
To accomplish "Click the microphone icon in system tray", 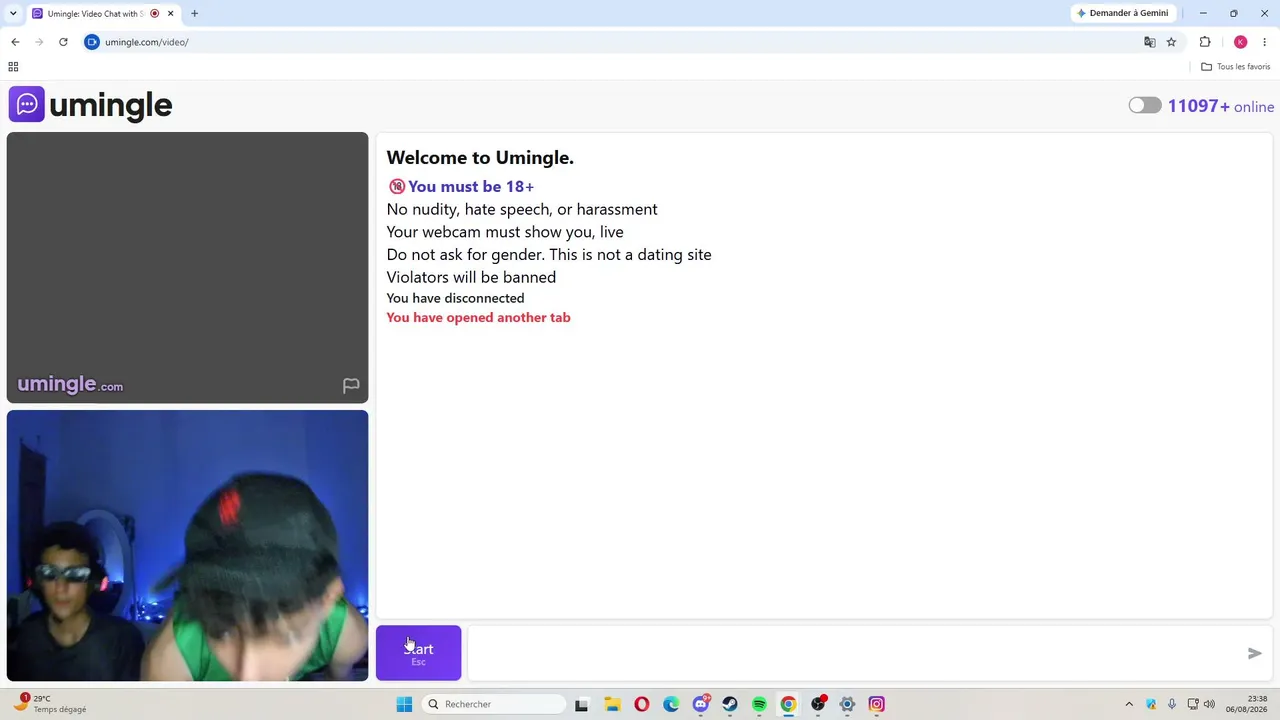I will click(1172, 704).
